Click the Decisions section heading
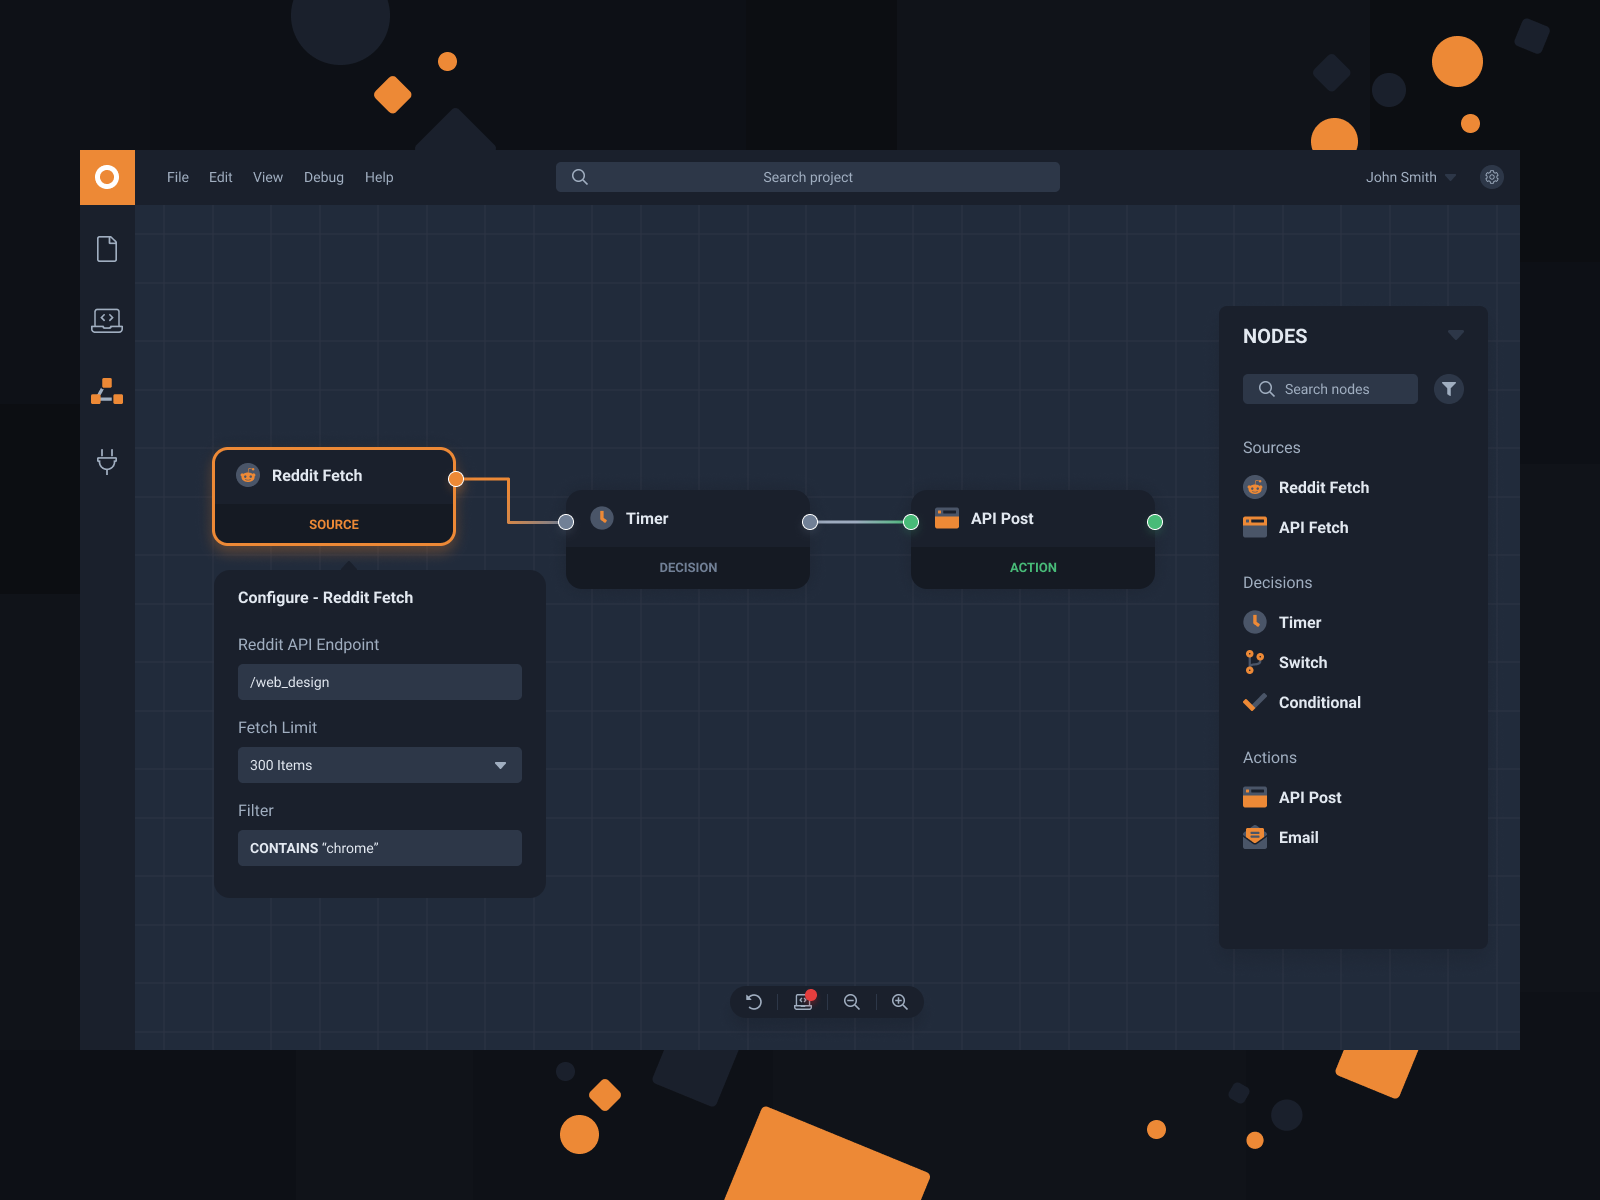The height and width of the screenshot is (1200, 1600). point(1277,582)
